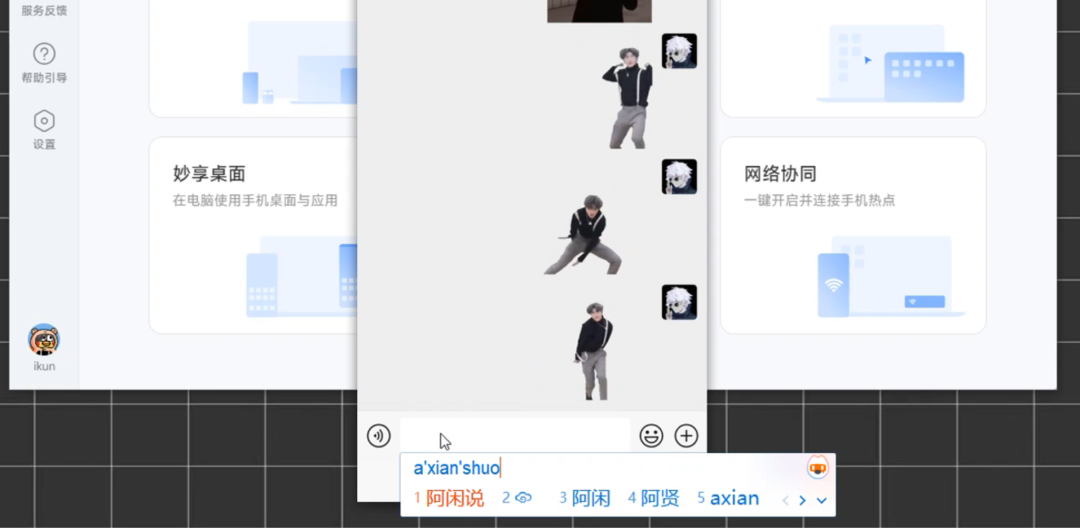Click the ikun user avatar

pyautogui.click(x=44, y=340)
